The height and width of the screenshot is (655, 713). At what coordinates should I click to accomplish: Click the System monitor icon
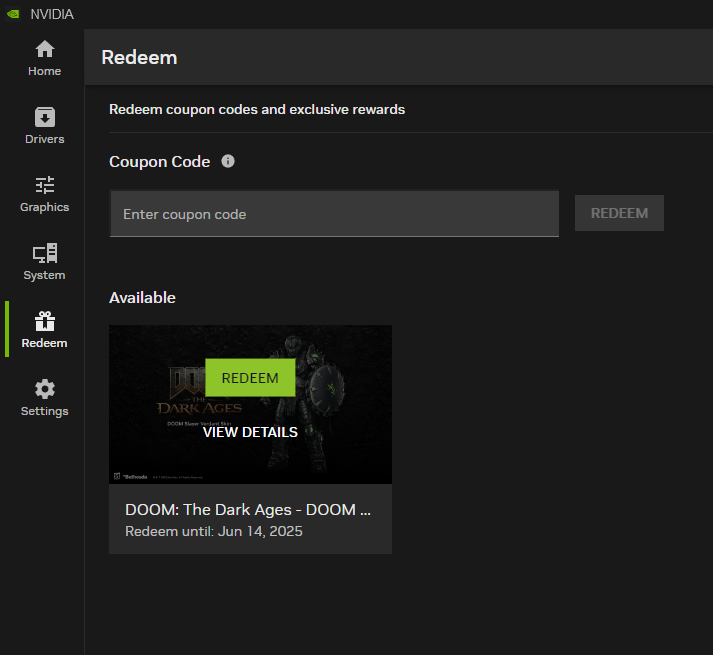(44, 253)
